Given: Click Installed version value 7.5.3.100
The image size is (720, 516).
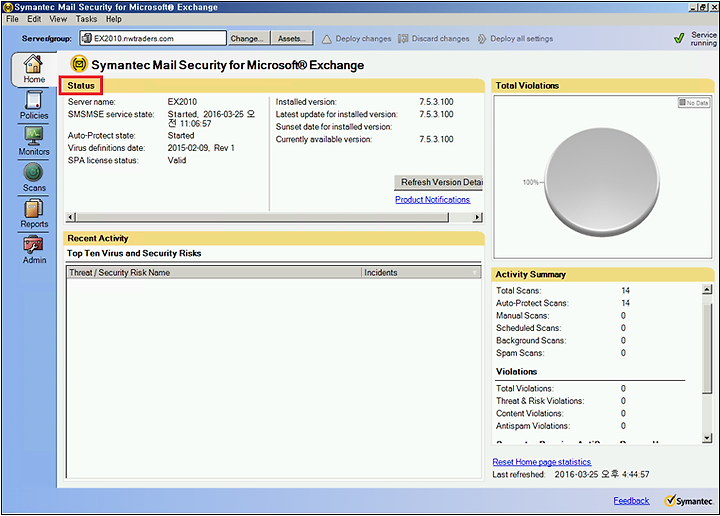Looking at the screenshot, I should pyautogui.click(x=436, y=102).
